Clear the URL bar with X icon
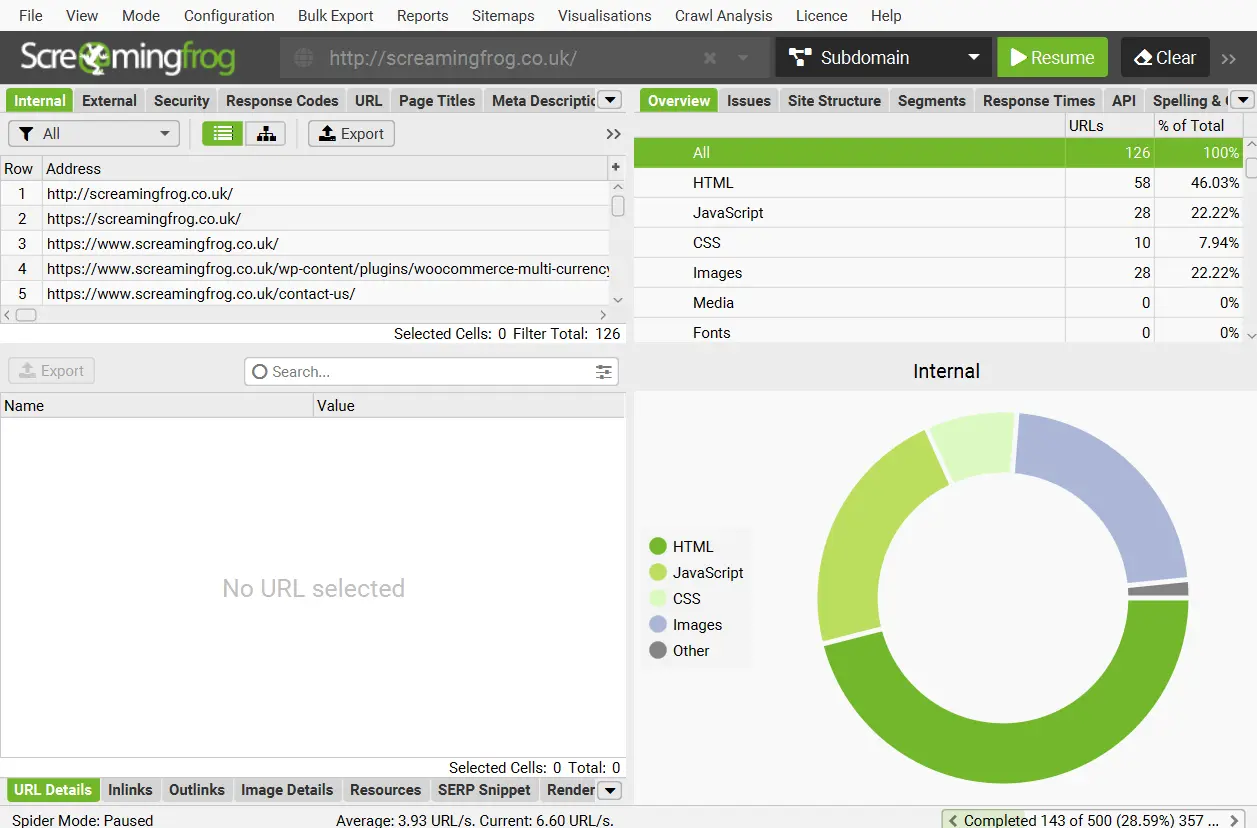Image resolution: width=1257 pixels, height=828 pixels. coord(710,58)
